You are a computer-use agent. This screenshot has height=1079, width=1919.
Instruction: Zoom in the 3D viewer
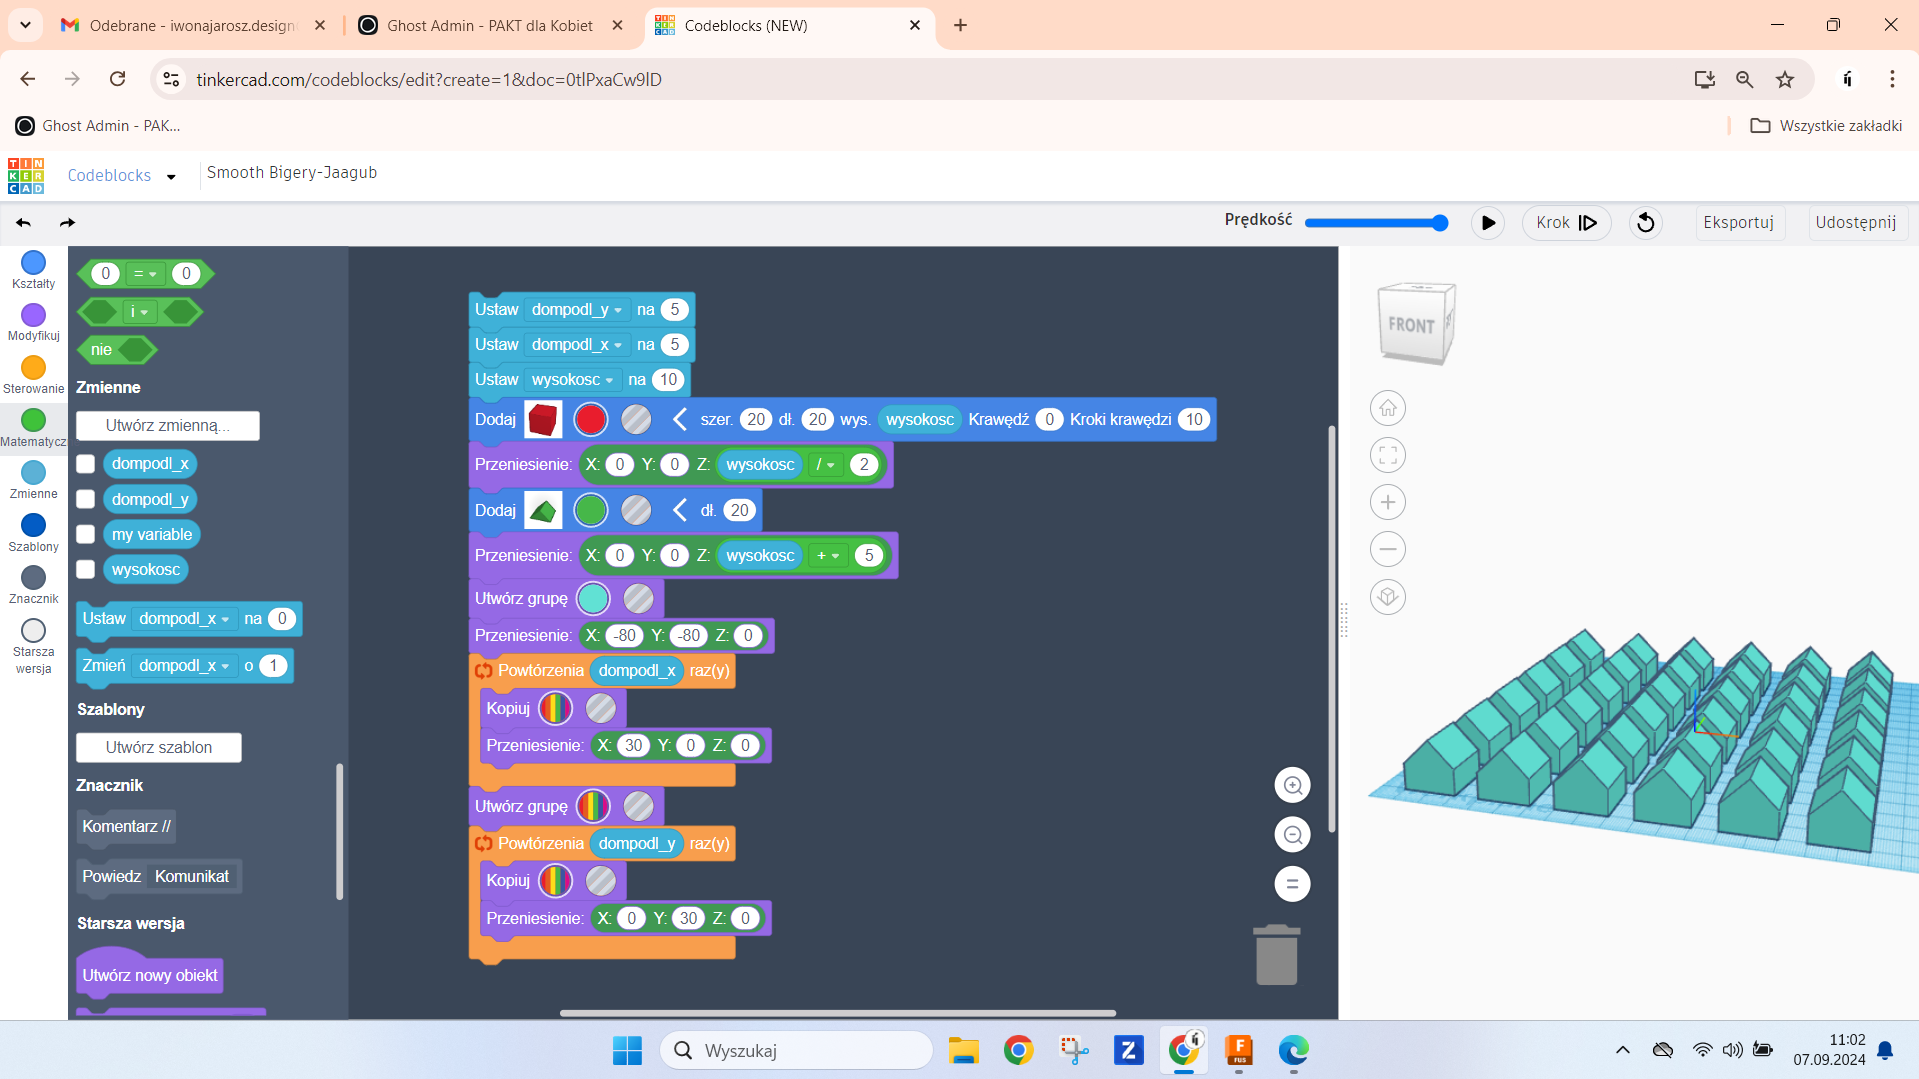(1388, 502)
